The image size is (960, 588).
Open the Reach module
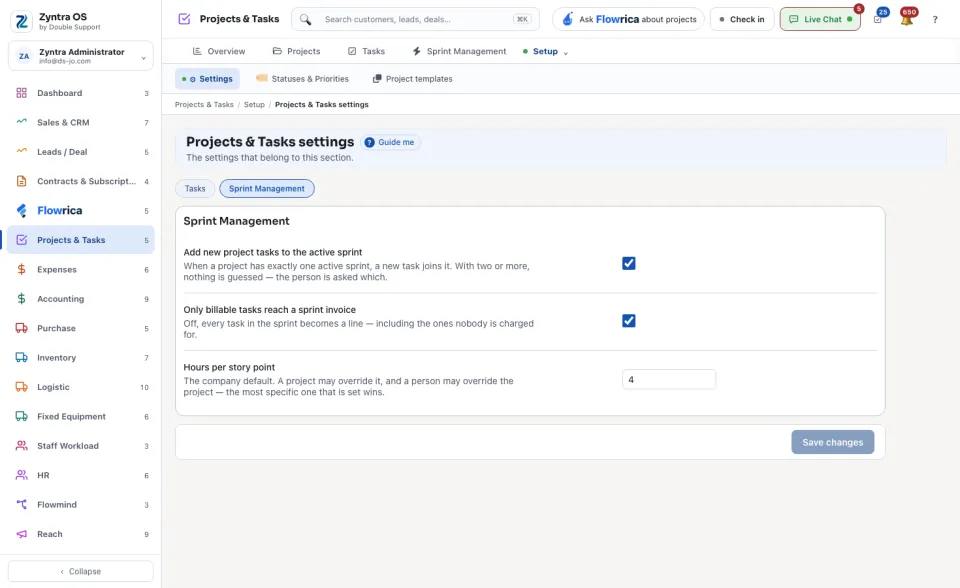81,534
